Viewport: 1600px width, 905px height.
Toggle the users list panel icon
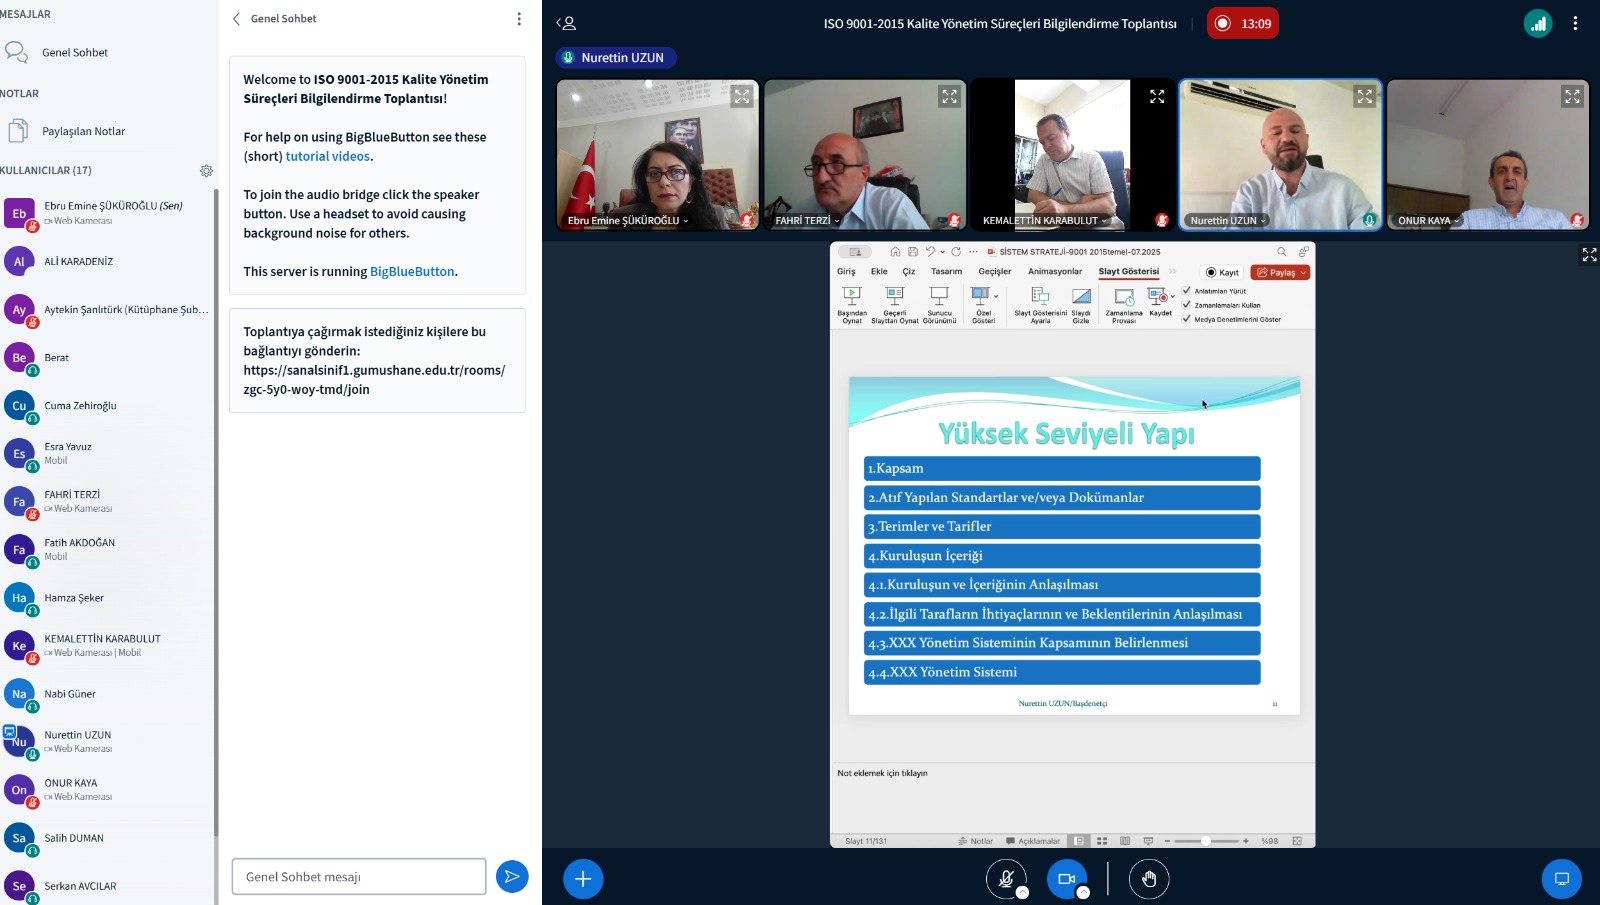[566, 23]
